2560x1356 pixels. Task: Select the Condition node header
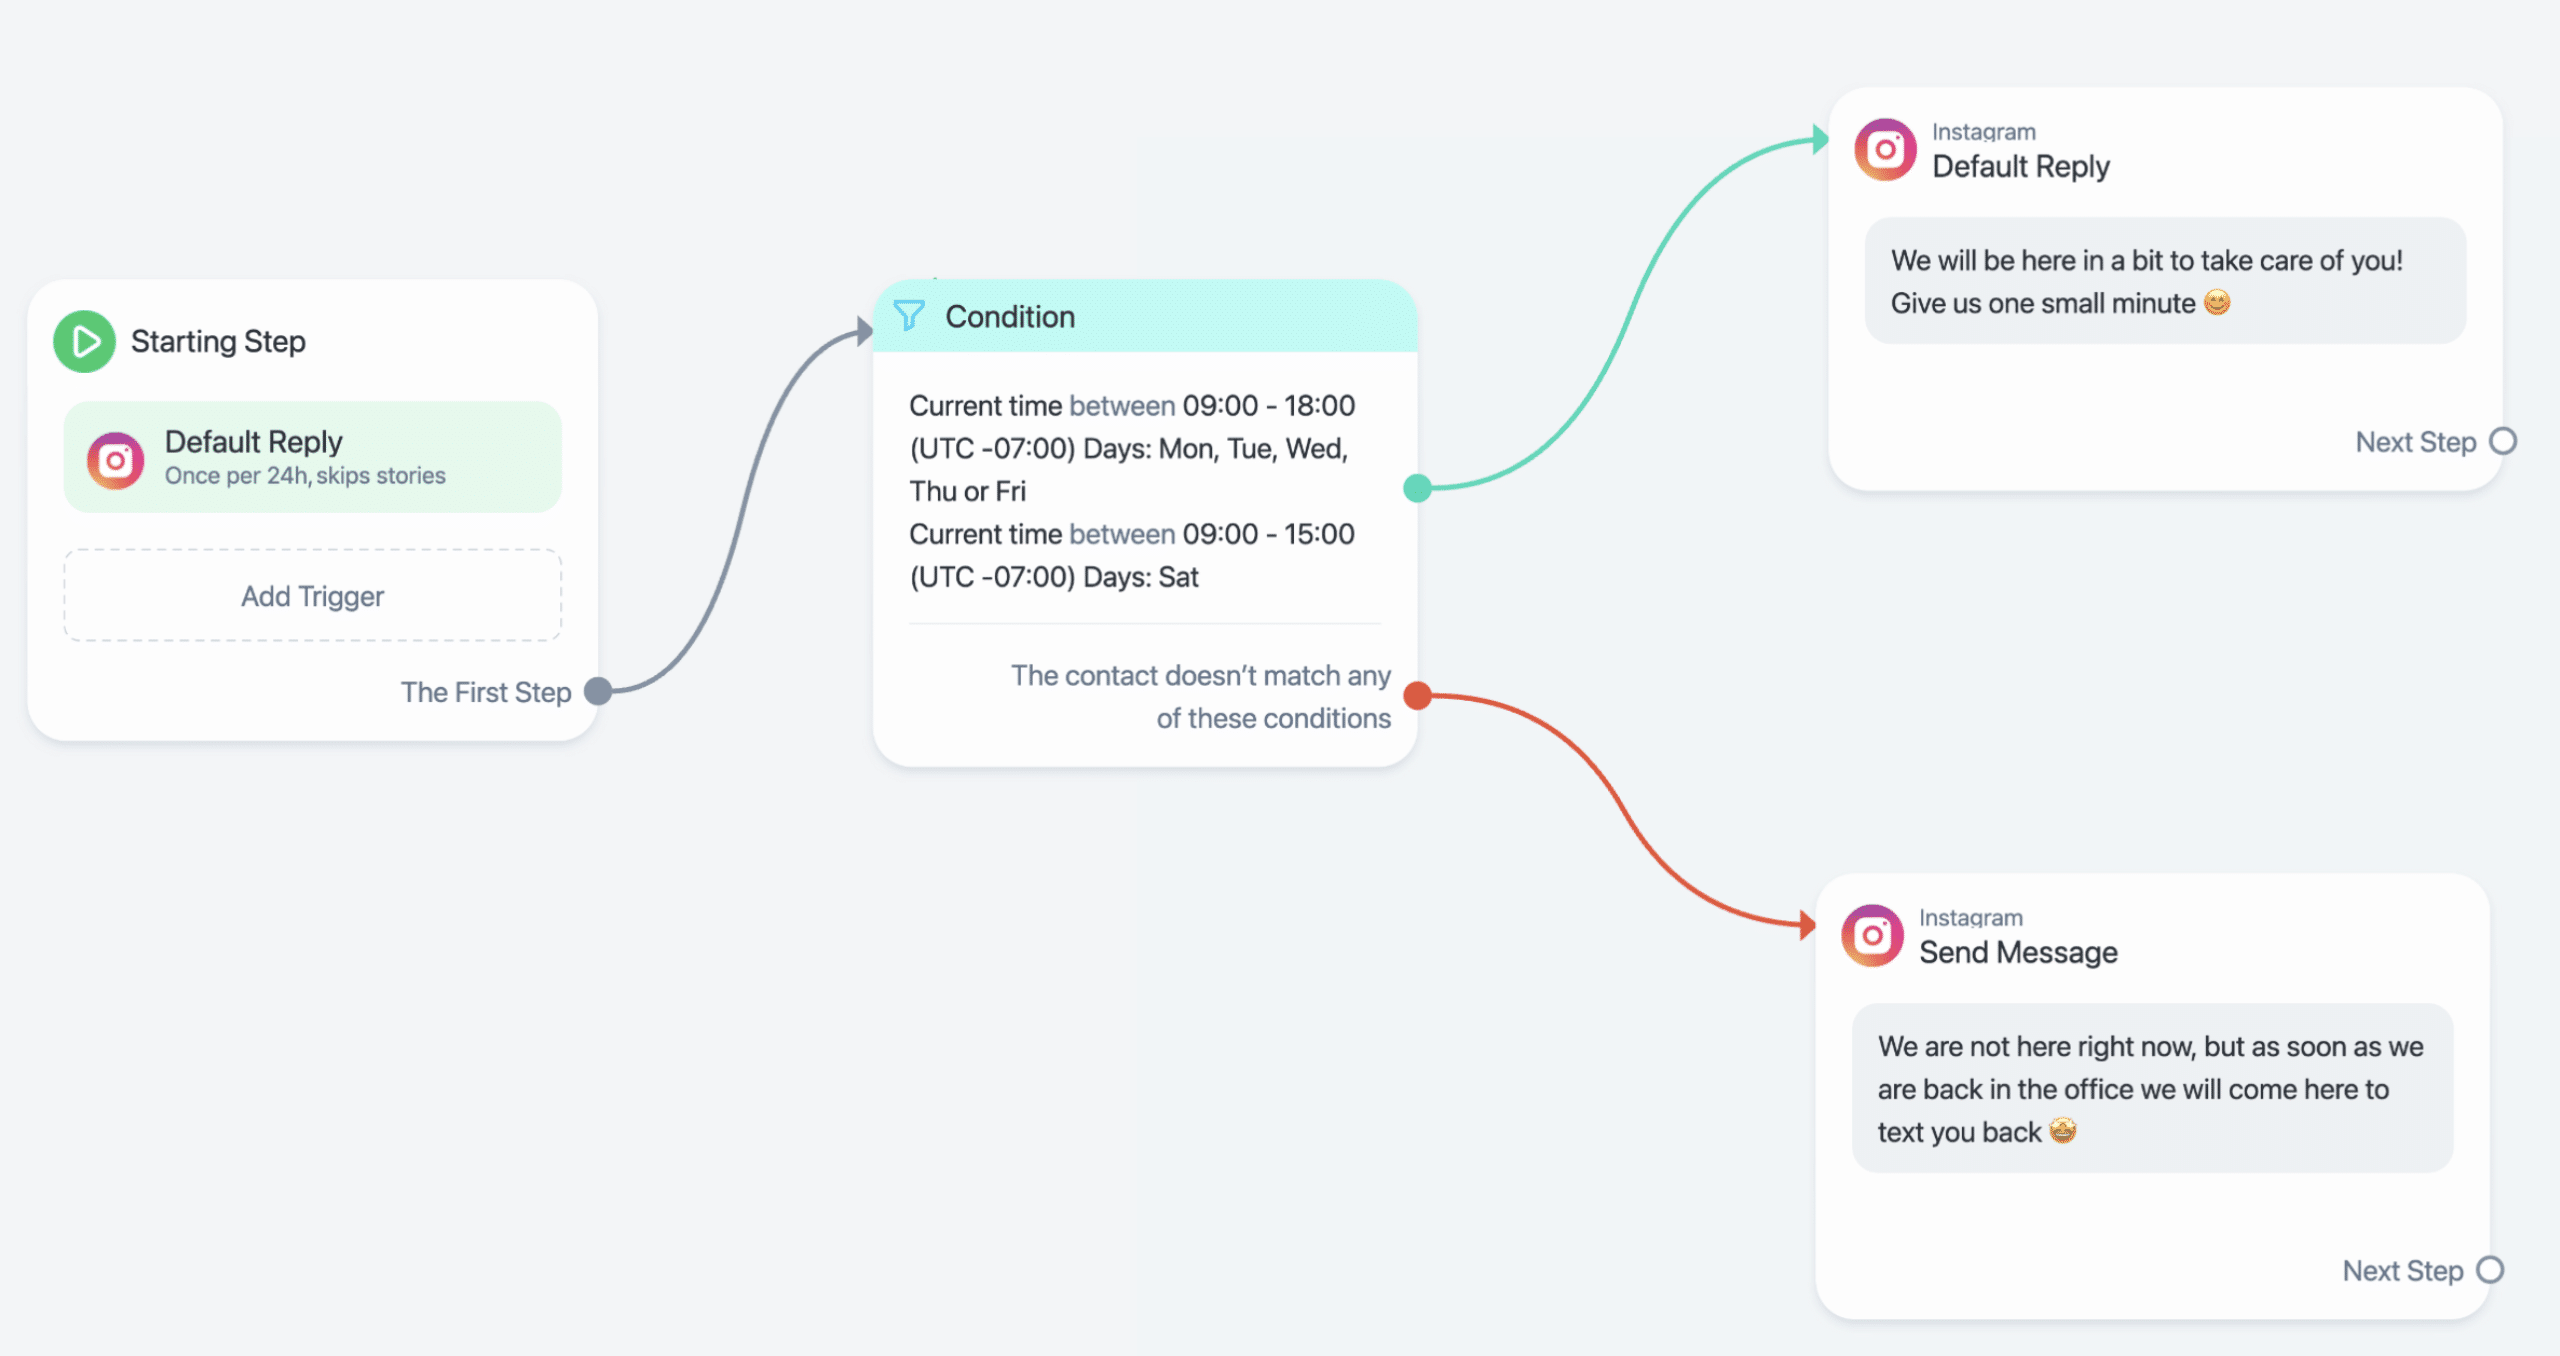click(x=1145, y=316)
